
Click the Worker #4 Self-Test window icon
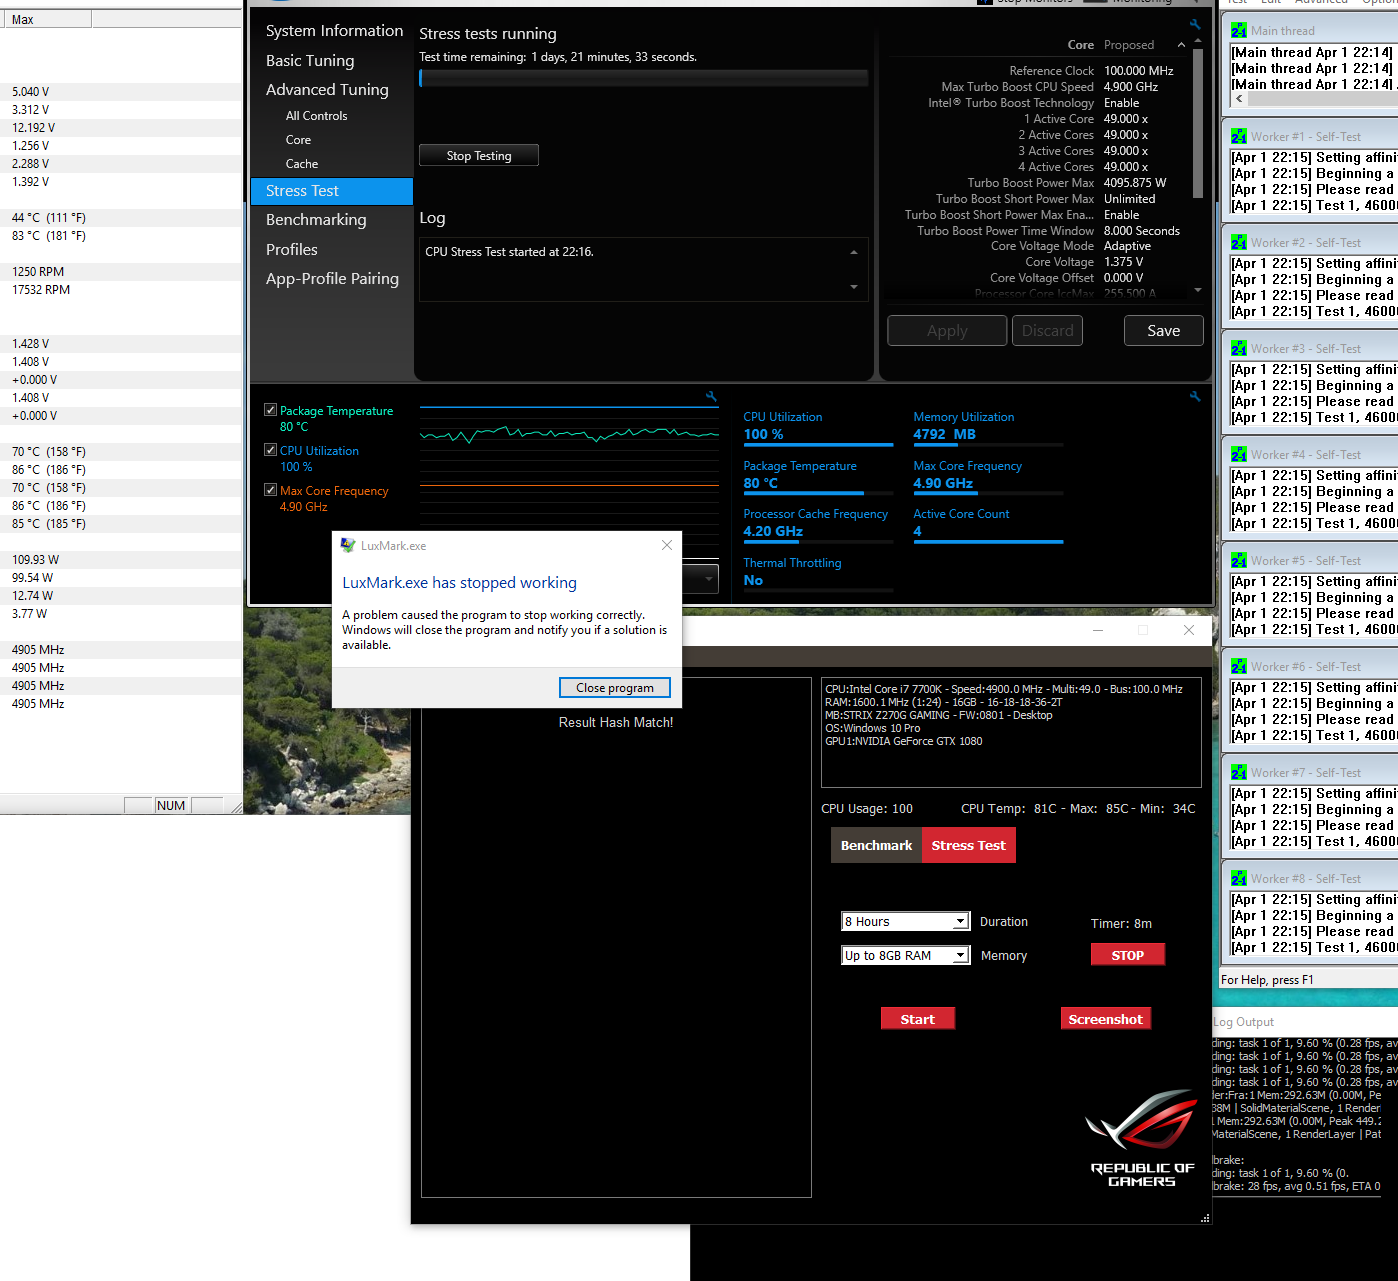point(1239,455)
